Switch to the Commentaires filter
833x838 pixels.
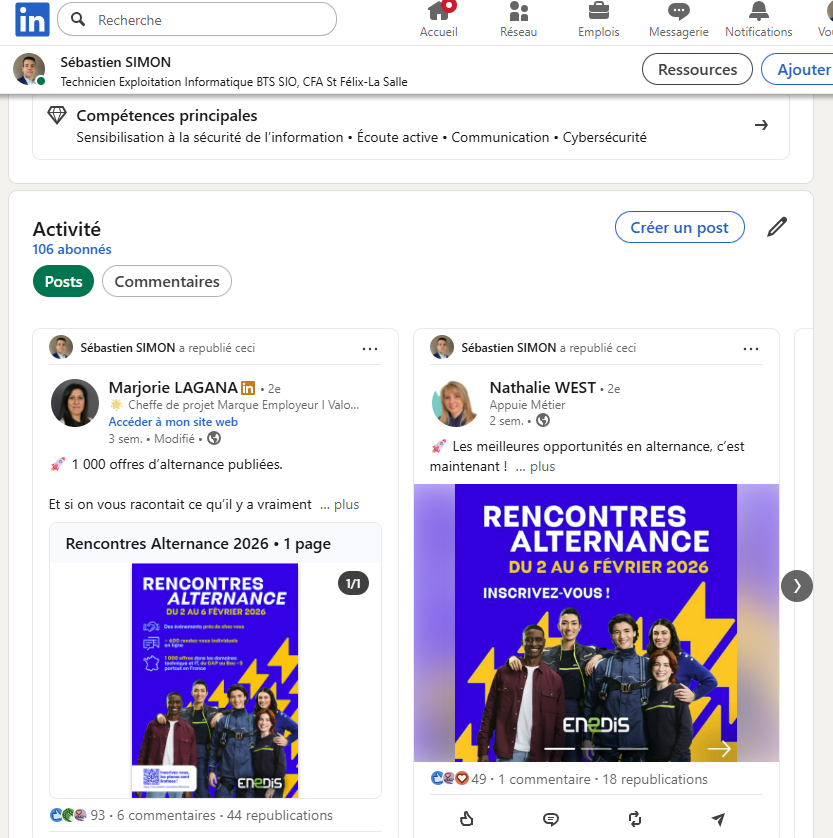[x=167, y=282]
